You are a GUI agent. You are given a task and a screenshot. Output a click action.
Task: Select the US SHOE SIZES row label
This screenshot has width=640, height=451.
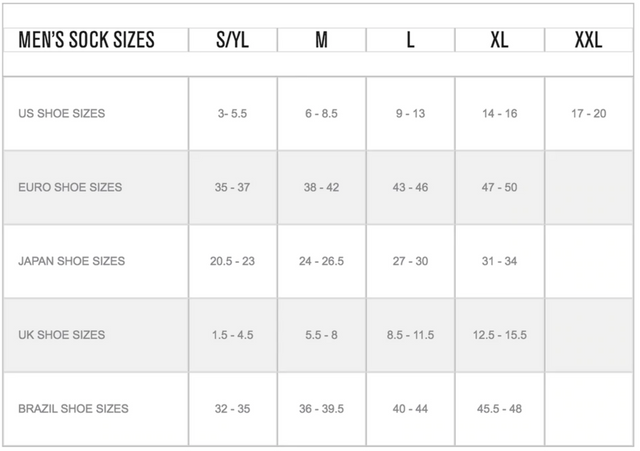[x=61, y=114]
